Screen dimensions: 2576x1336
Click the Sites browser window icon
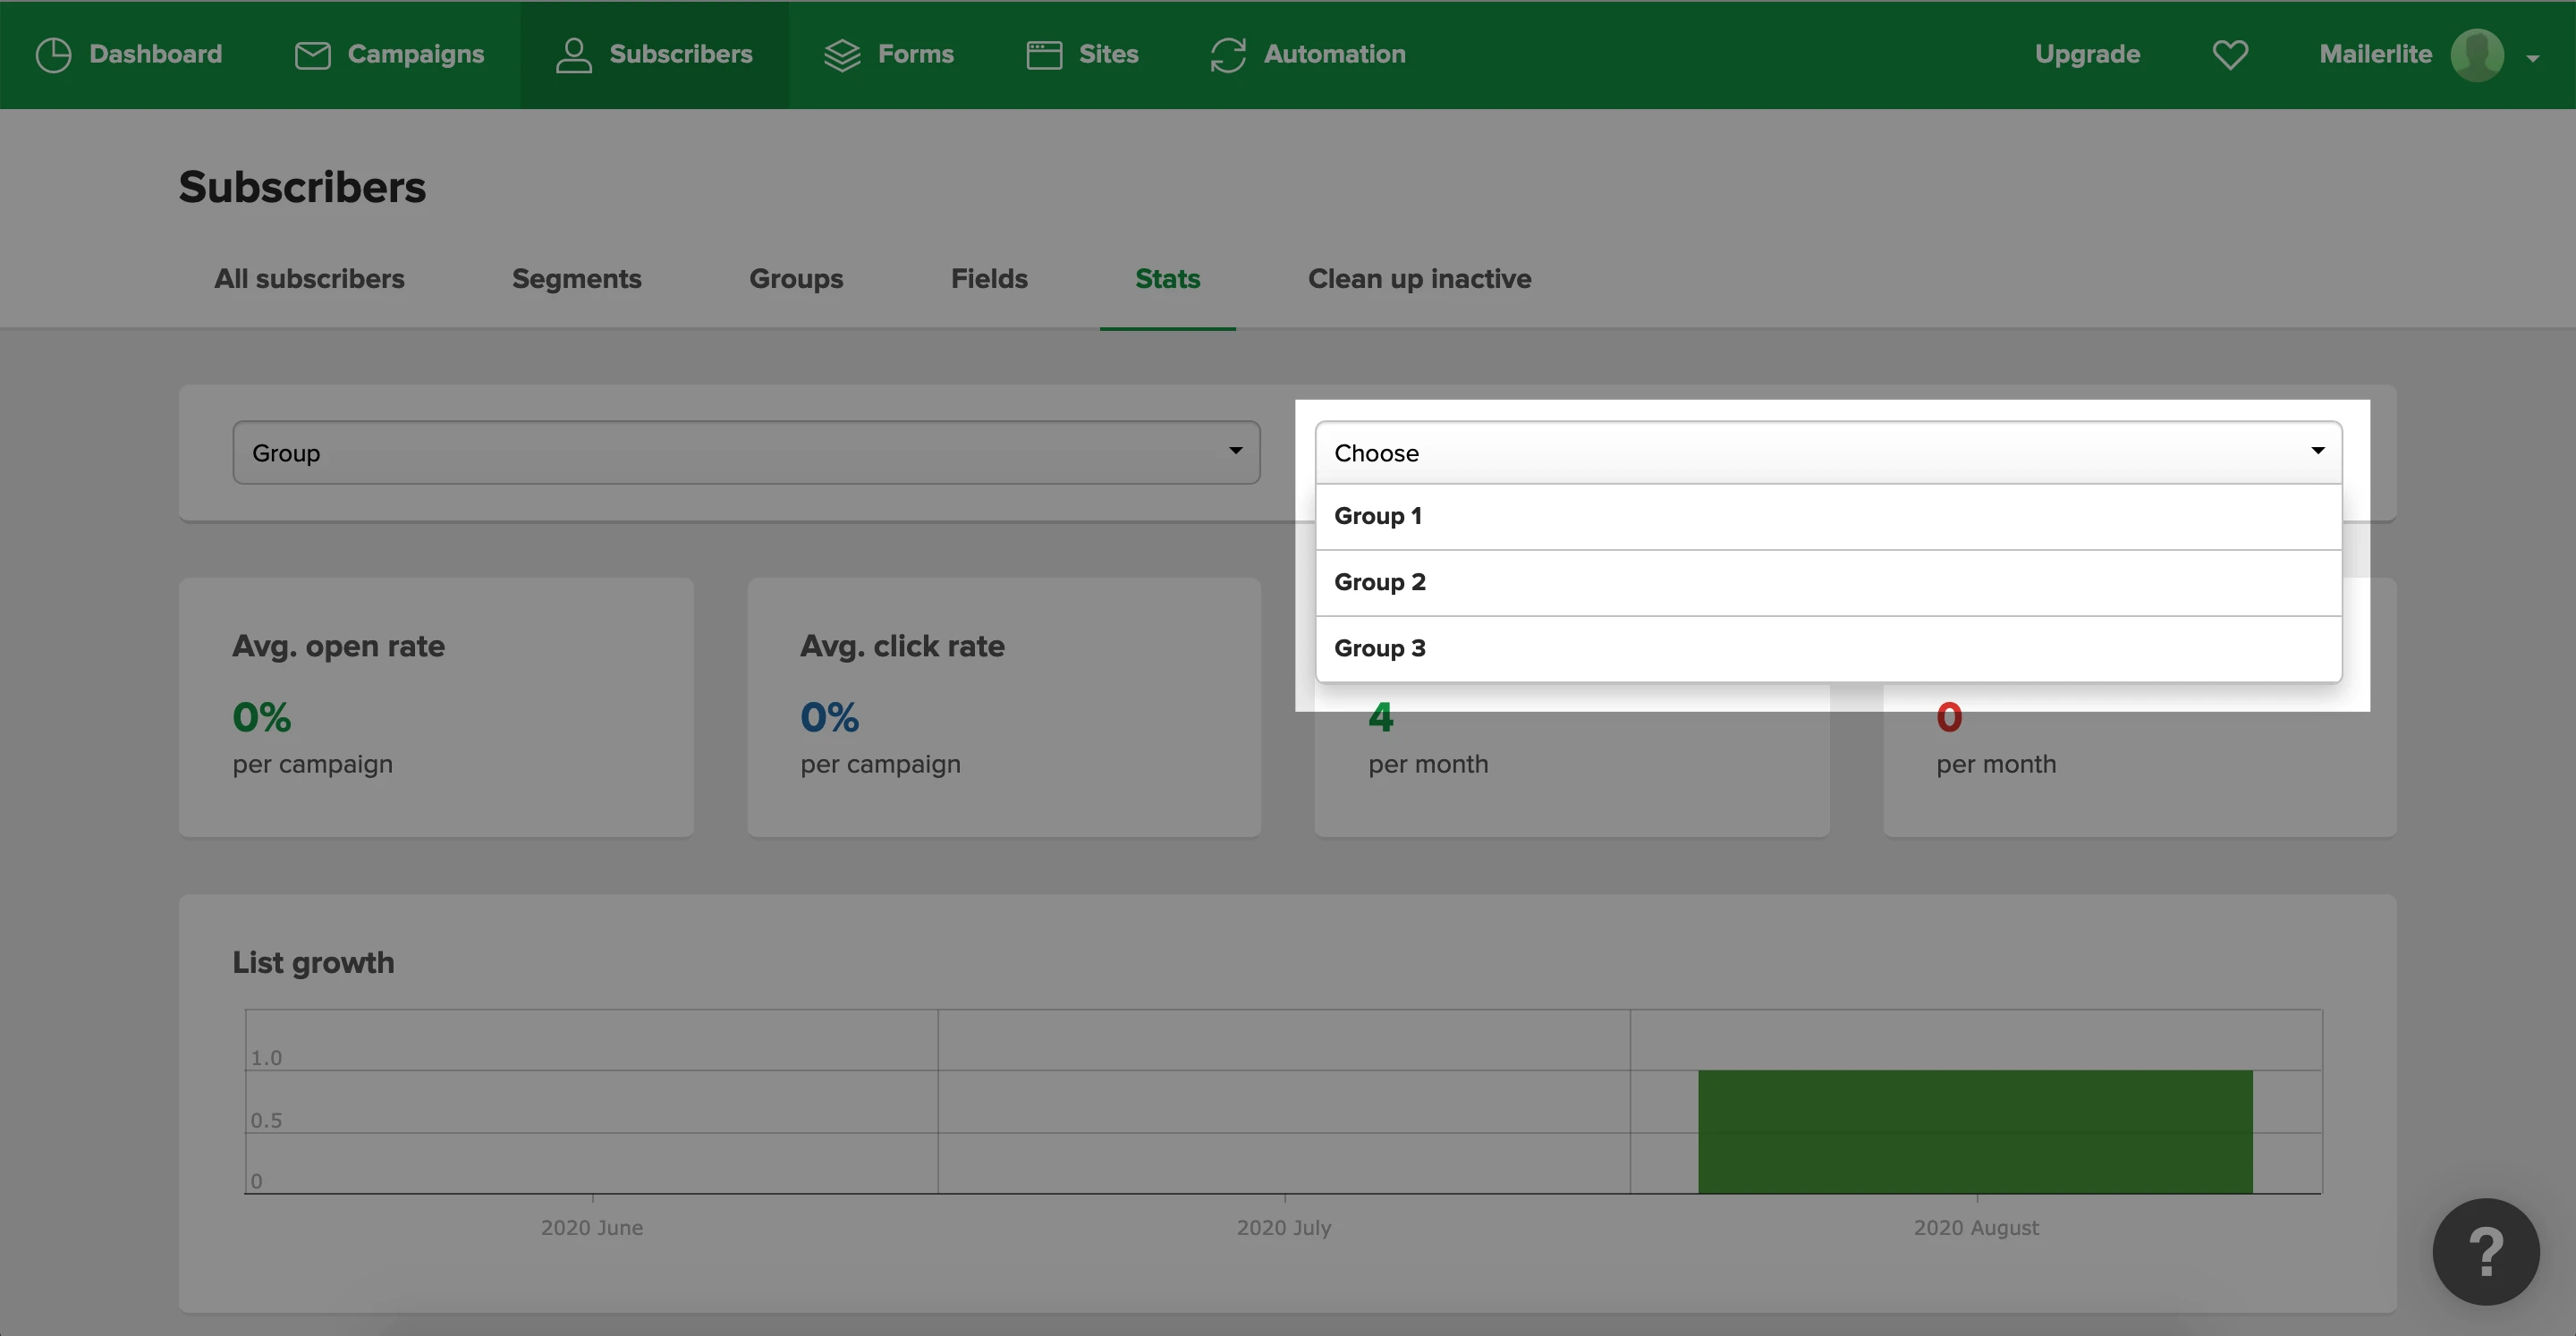(x=1044, y=55)
